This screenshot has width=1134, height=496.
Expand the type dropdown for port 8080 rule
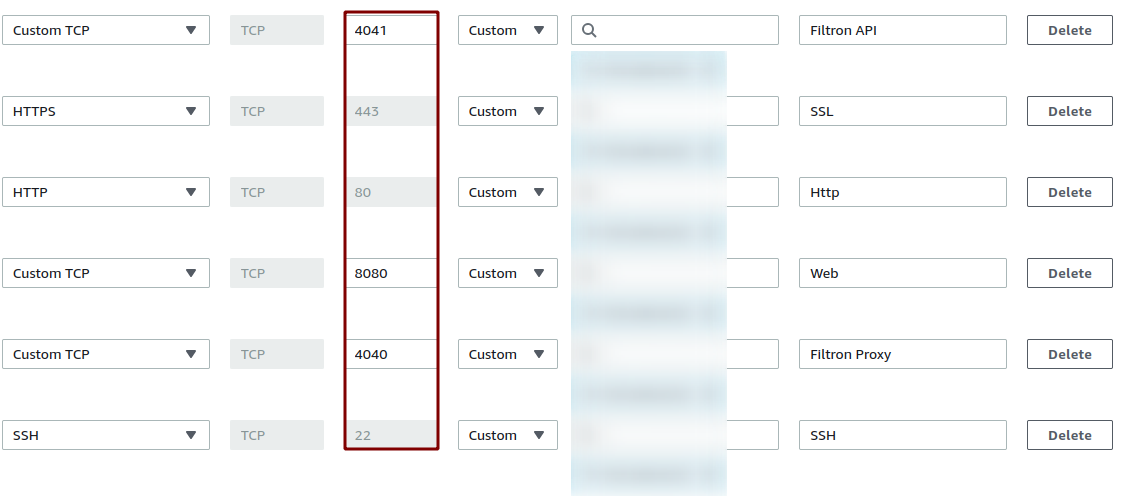click(x=106, y=273)
